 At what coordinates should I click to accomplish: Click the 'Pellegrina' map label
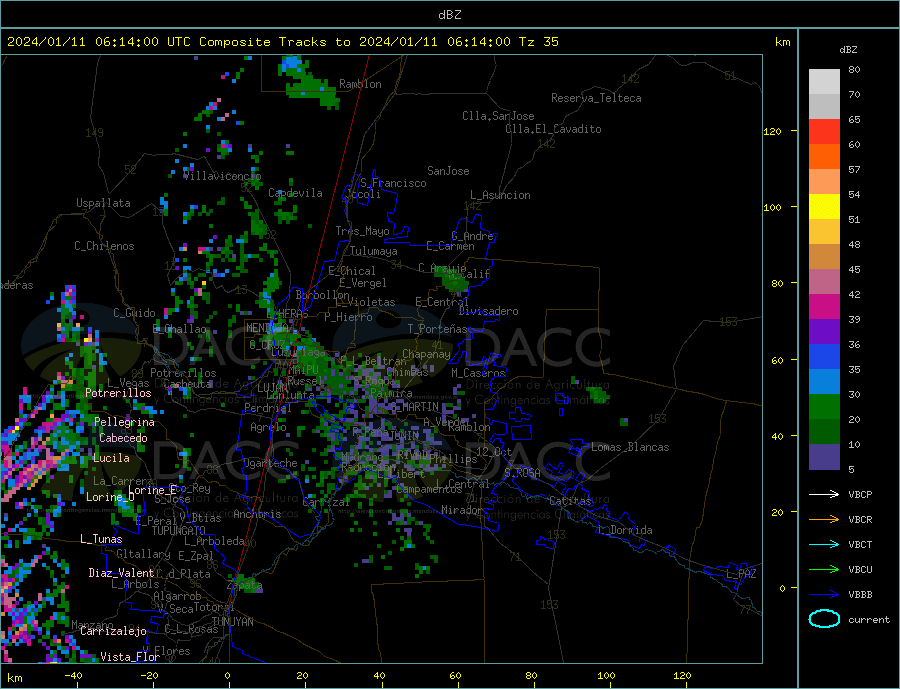tap(125, 422)
